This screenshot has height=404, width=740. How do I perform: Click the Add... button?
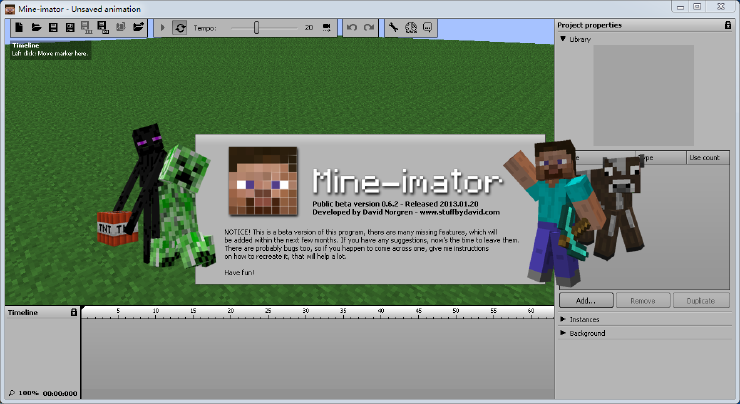(586, 300)
